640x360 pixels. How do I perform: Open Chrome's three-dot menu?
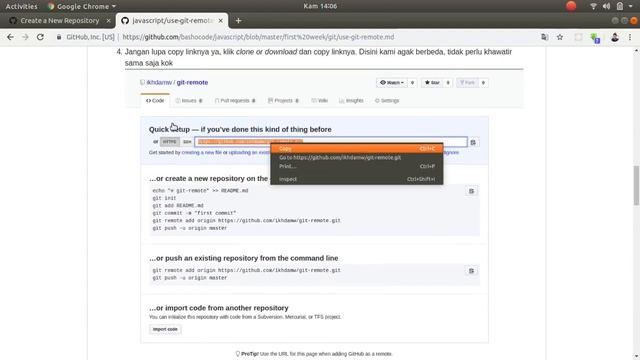point(630,37)
